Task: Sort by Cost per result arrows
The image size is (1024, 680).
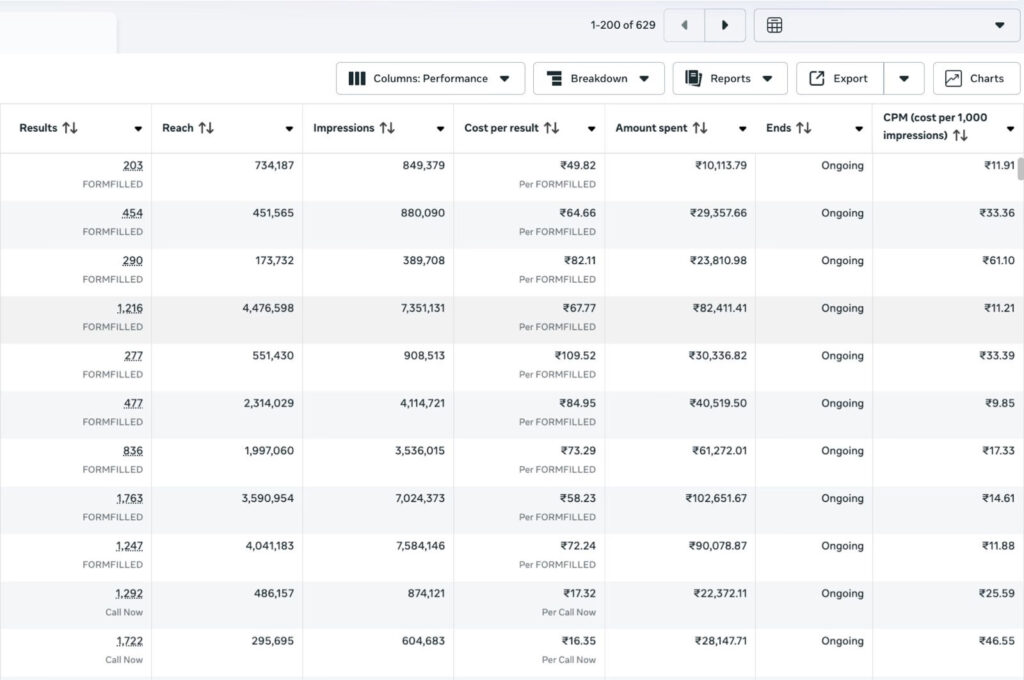Action: [x=551, y=128]
